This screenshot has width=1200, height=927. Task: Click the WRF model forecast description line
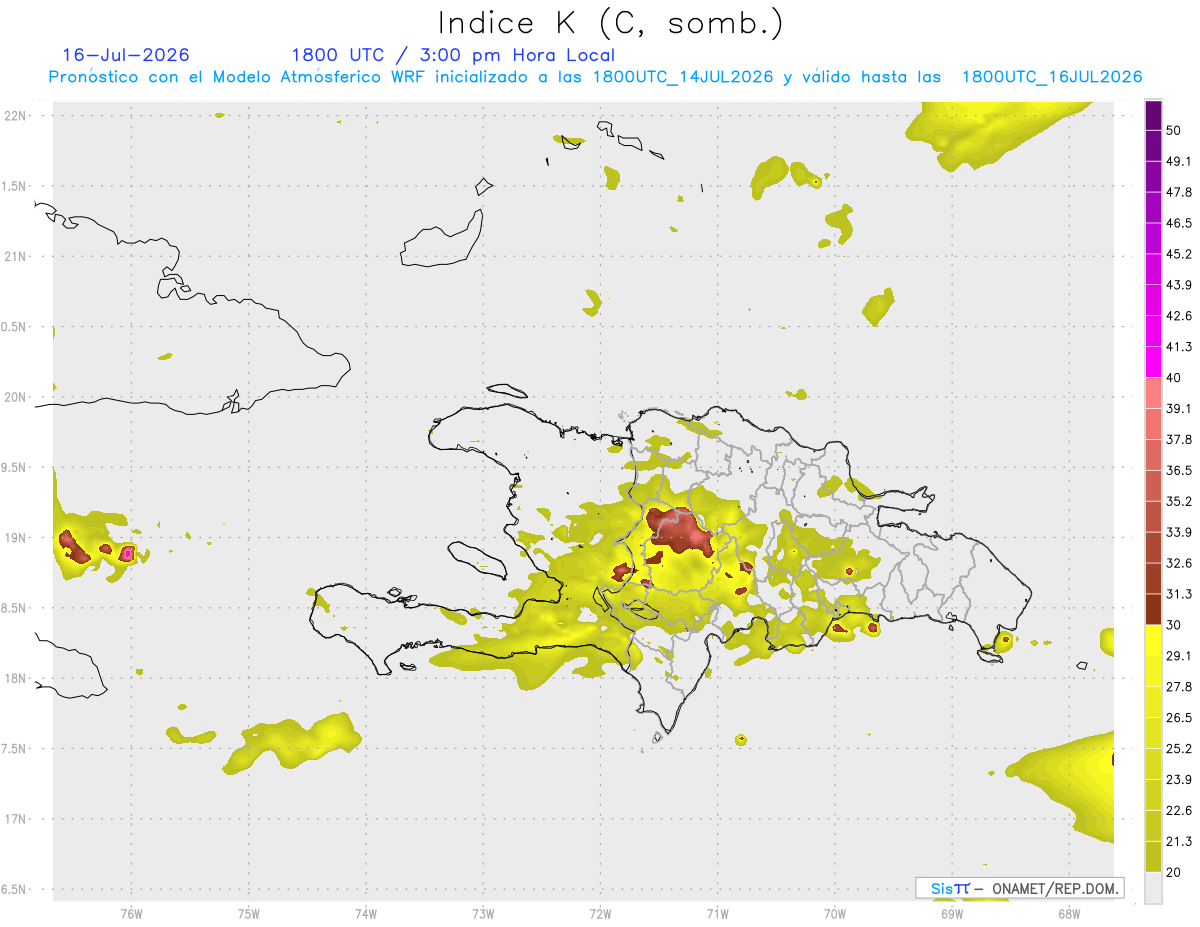[595, 77]
